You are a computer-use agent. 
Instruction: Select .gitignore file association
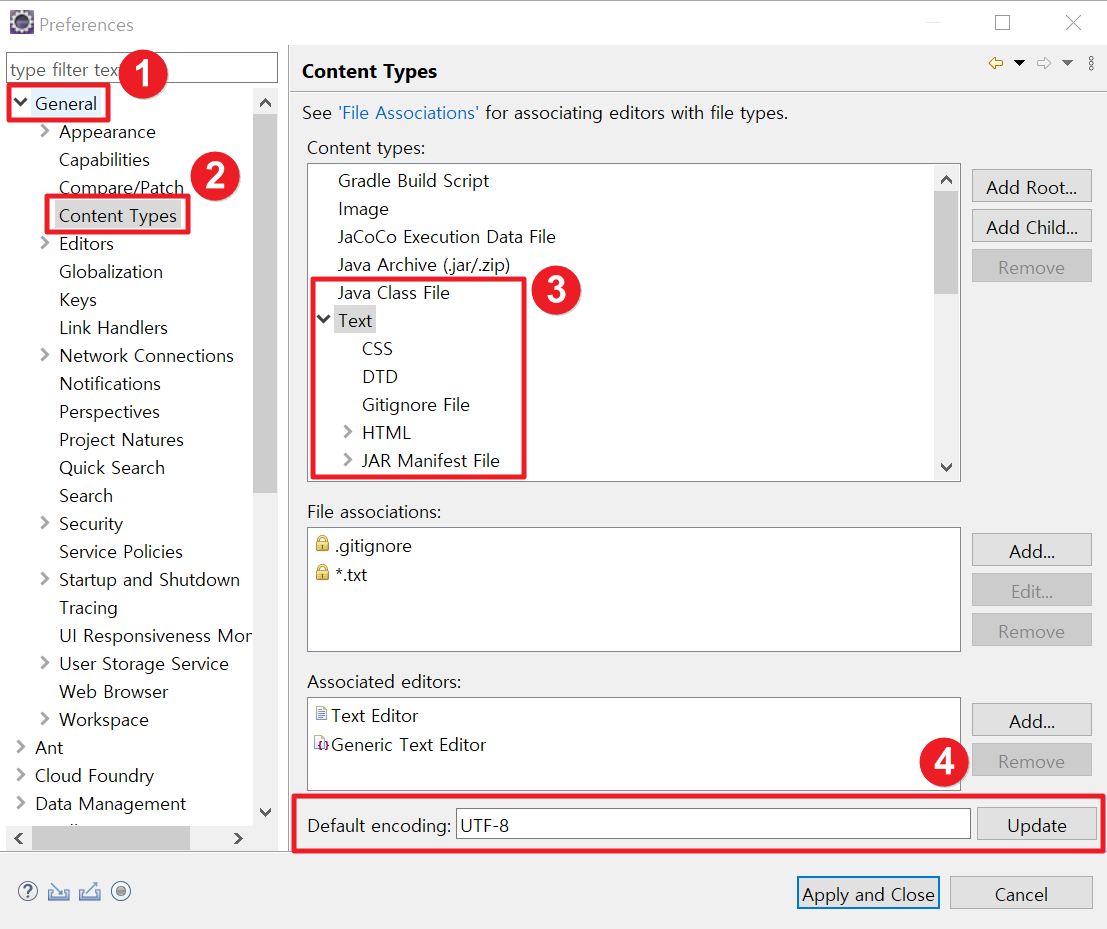click(373, 546)
